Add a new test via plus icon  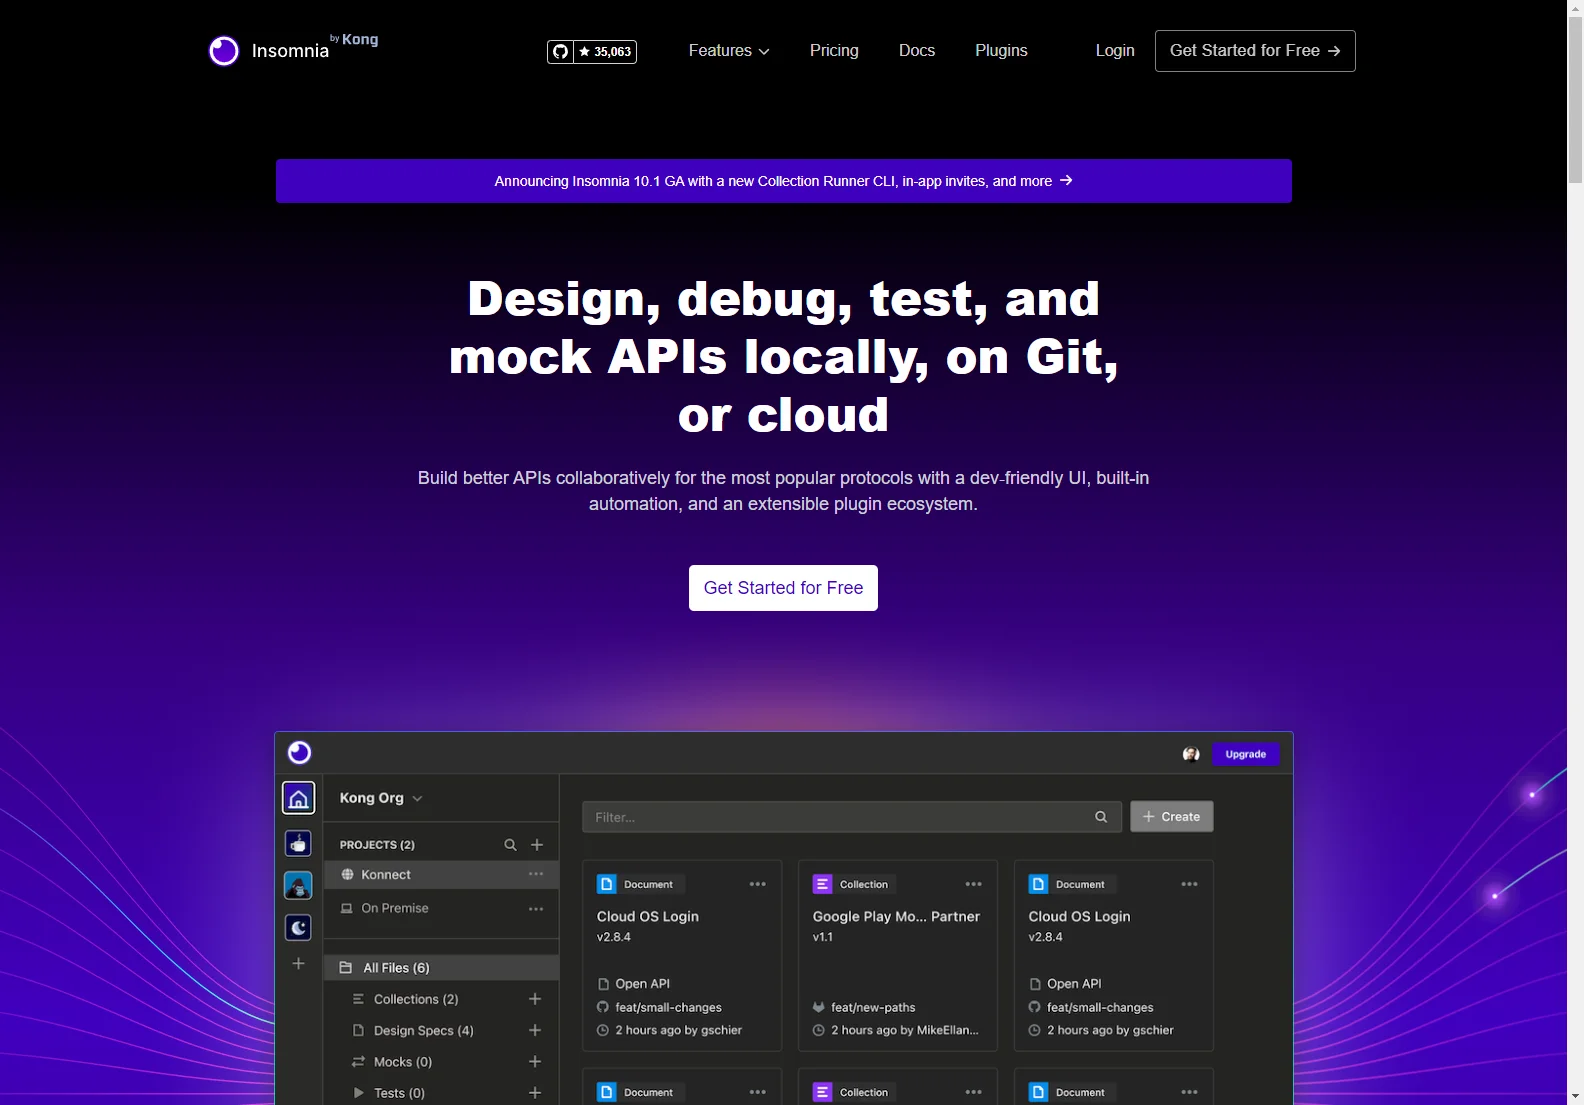tap(535, 1093)
